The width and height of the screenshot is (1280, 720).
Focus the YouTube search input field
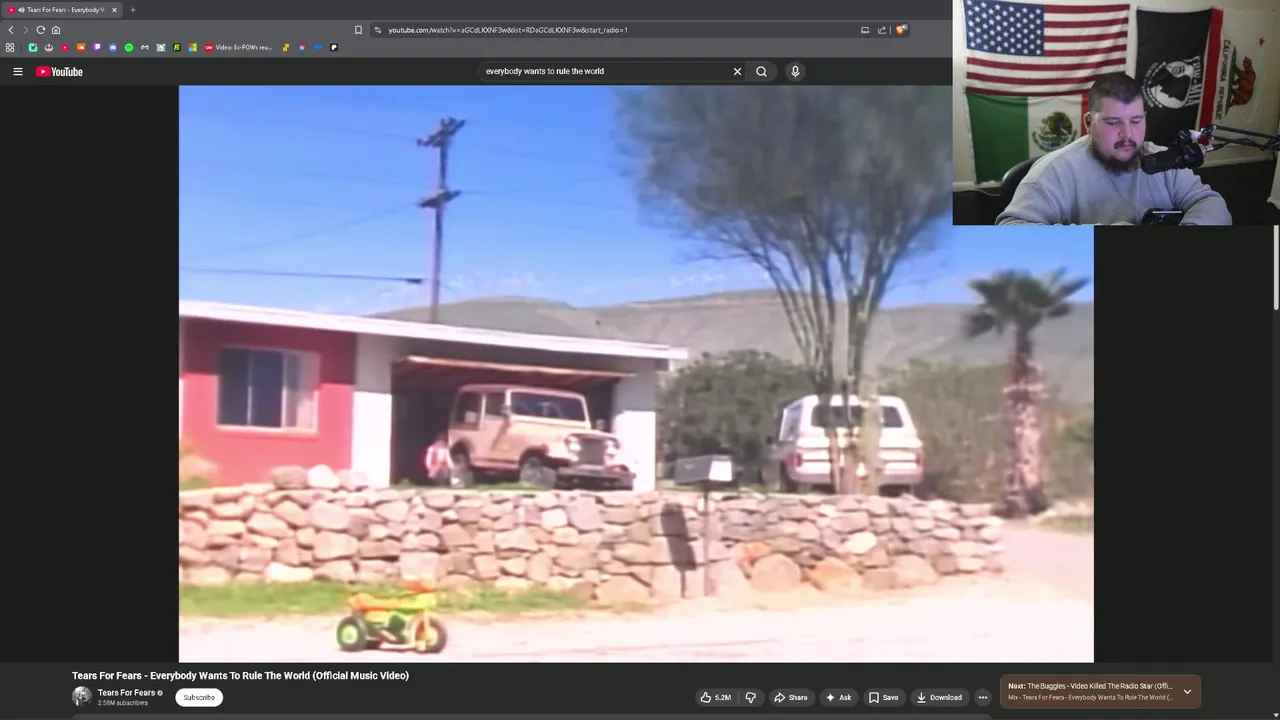605,71
